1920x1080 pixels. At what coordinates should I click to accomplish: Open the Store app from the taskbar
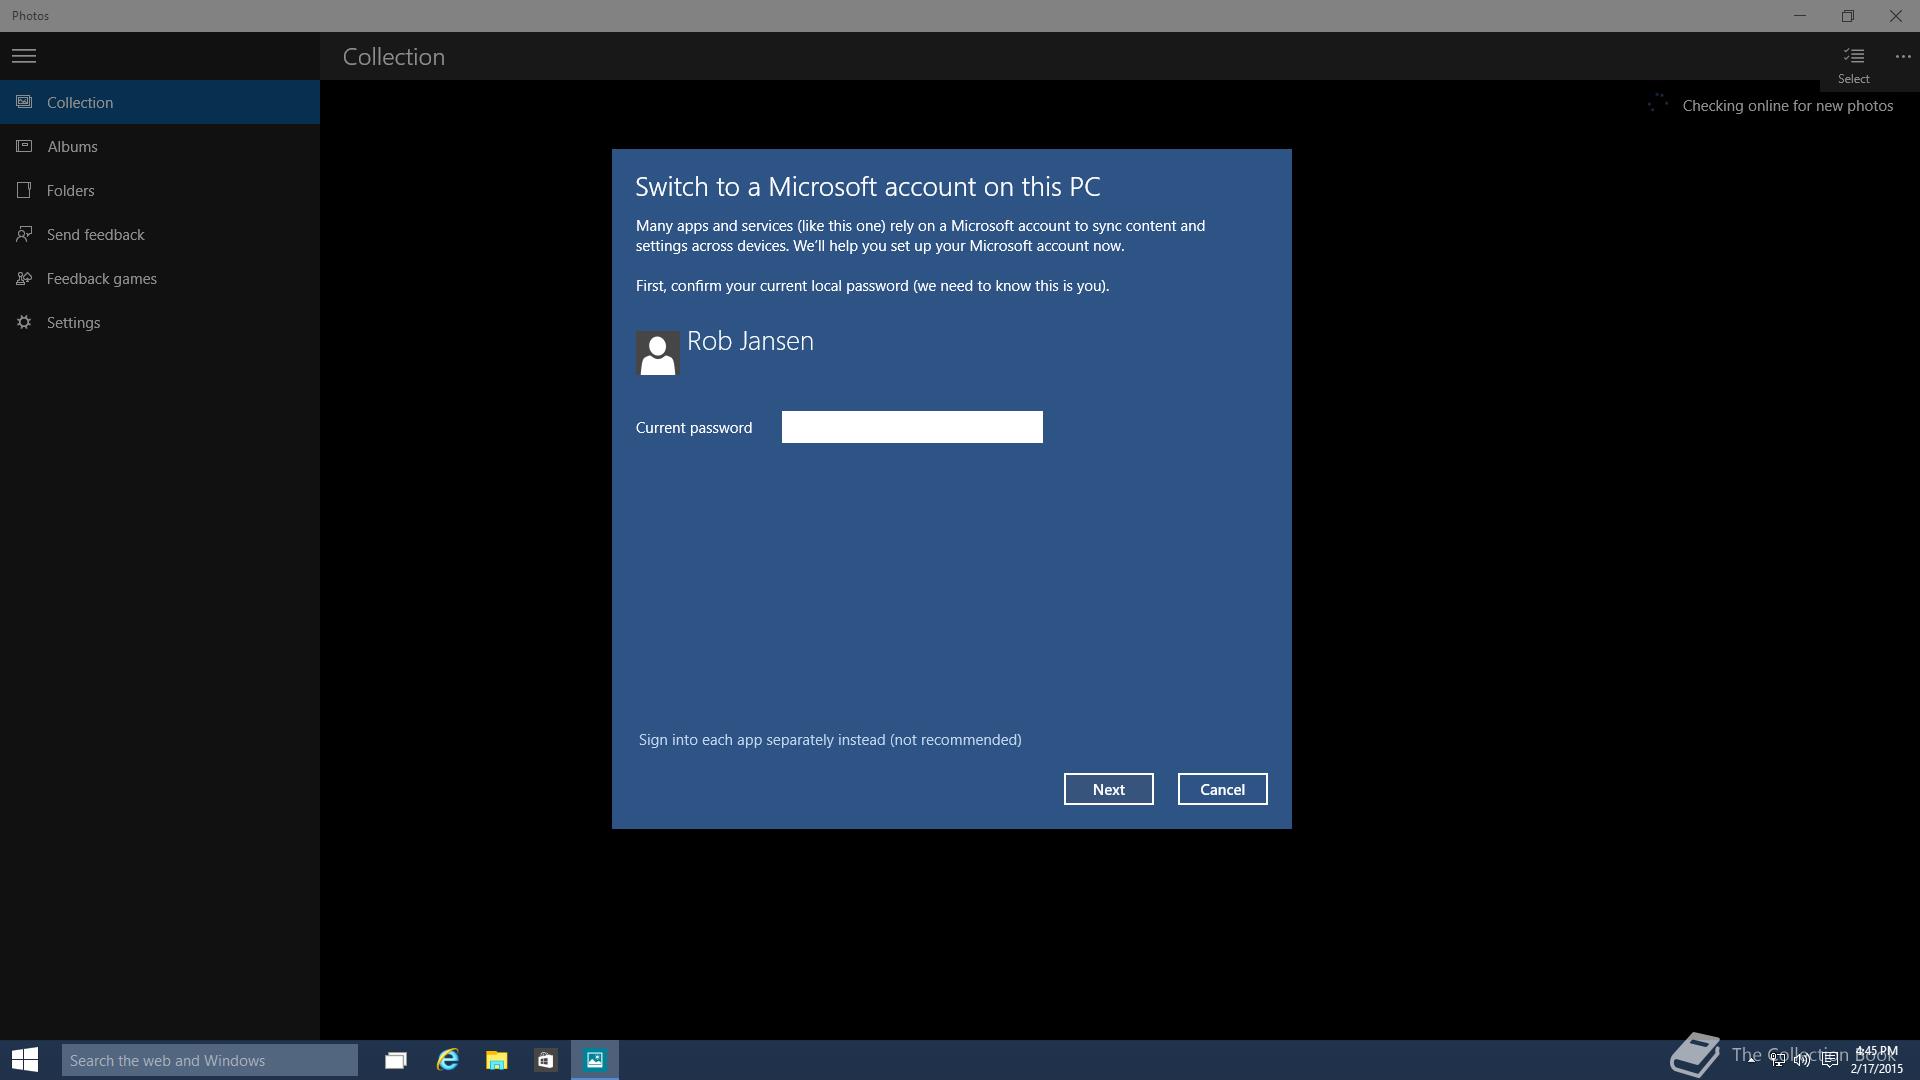[545, 1060]
